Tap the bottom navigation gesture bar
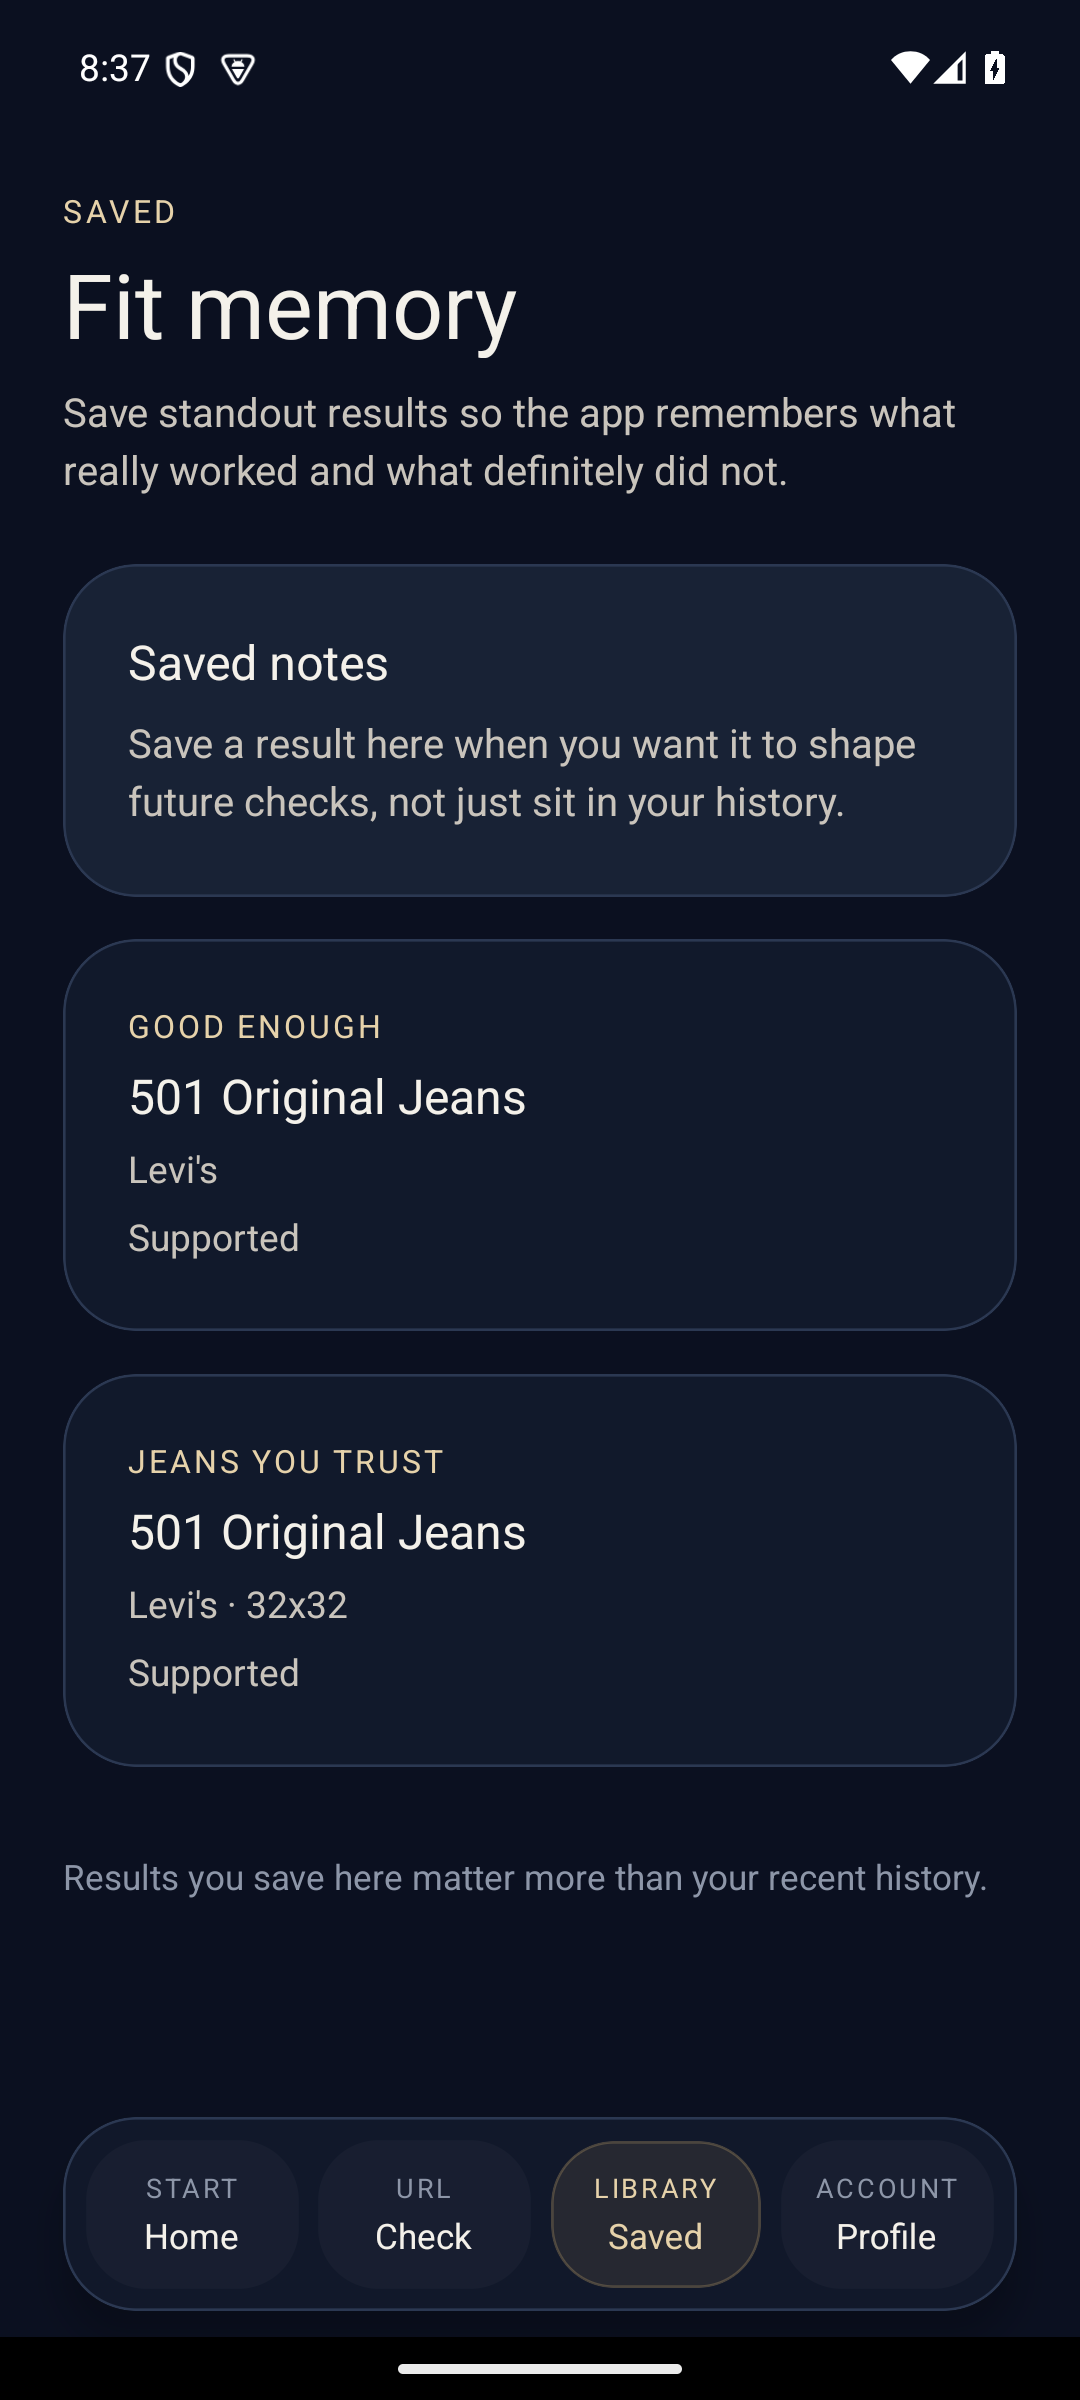1080x2400 pixels. coord(540,2368)
